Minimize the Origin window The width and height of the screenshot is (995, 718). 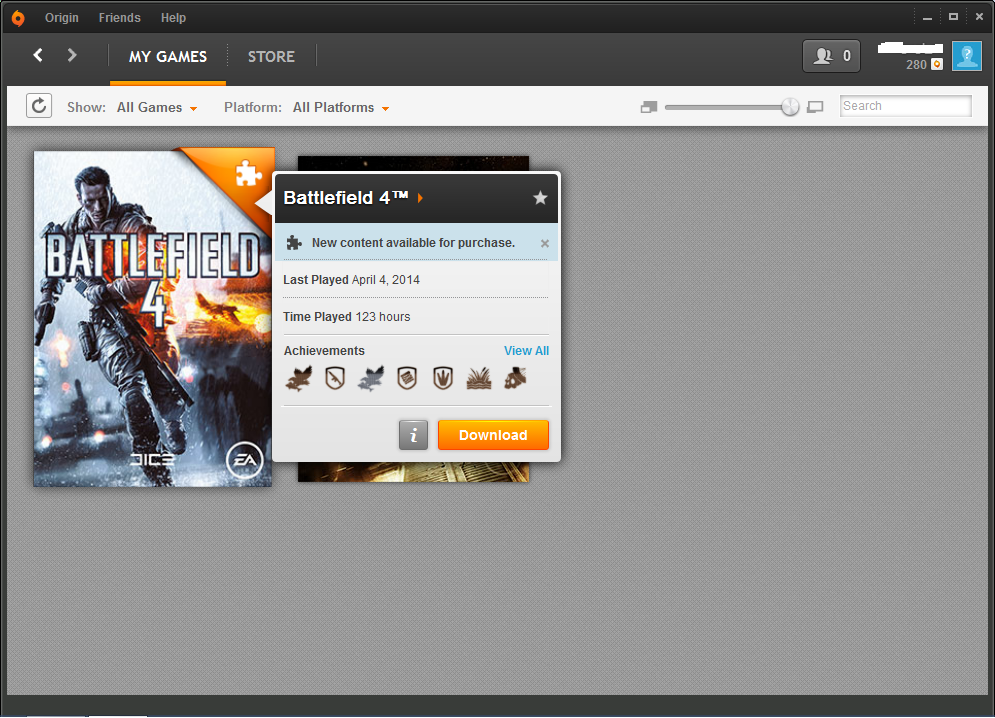(927, 18)
